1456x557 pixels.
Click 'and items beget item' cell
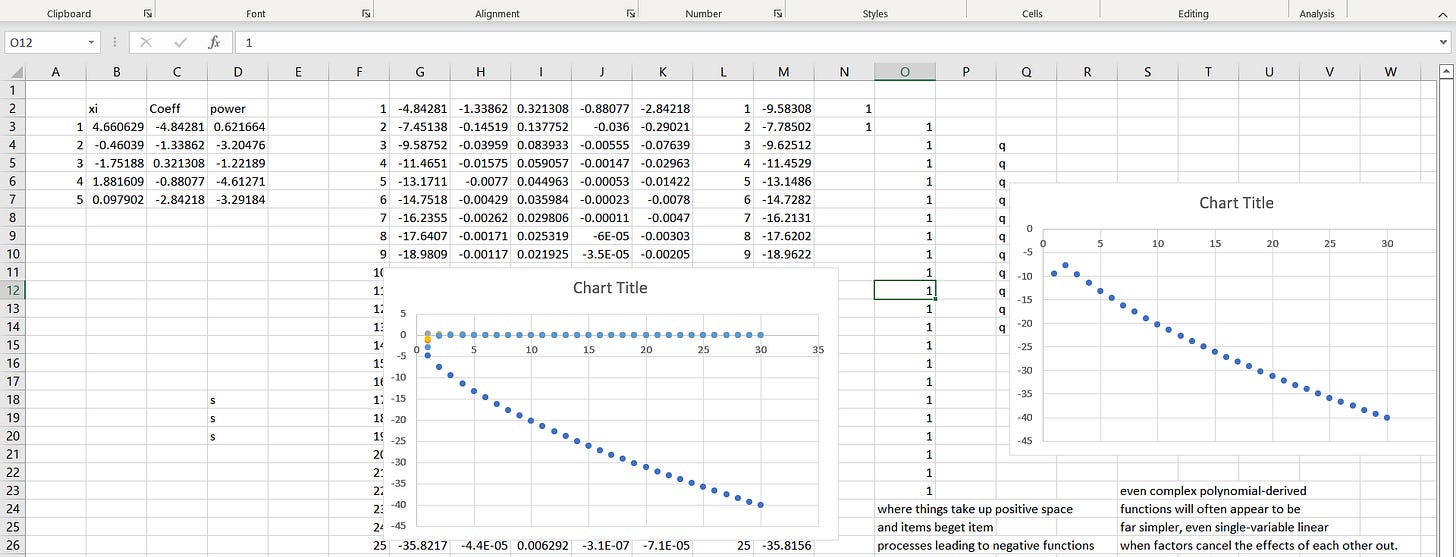point(936,527)
